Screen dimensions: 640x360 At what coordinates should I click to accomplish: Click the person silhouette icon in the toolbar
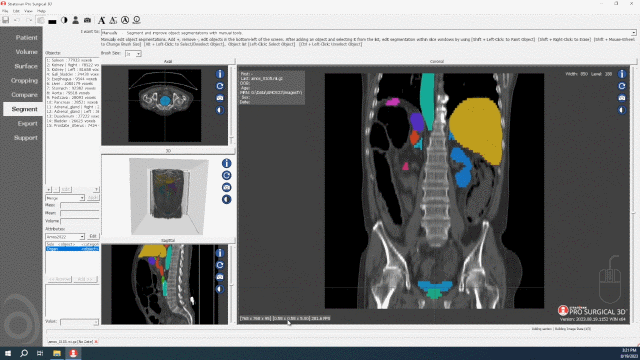(x=76, y=20)
